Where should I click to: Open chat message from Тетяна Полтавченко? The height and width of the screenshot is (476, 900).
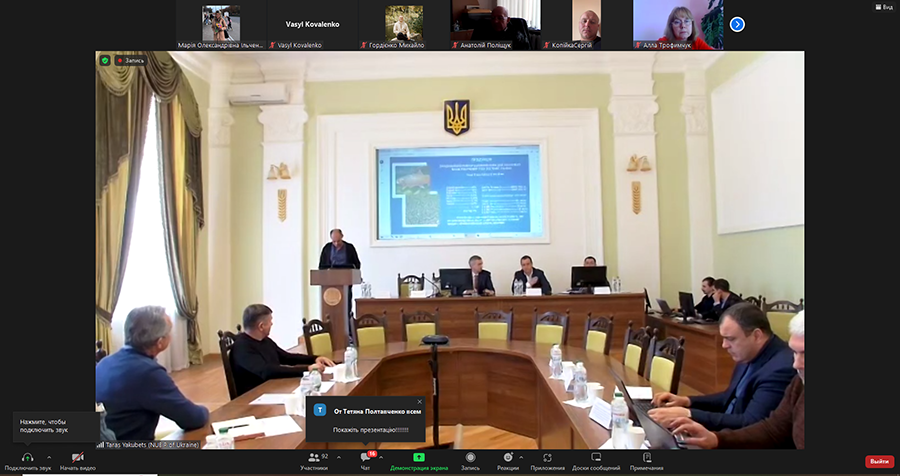366,420
